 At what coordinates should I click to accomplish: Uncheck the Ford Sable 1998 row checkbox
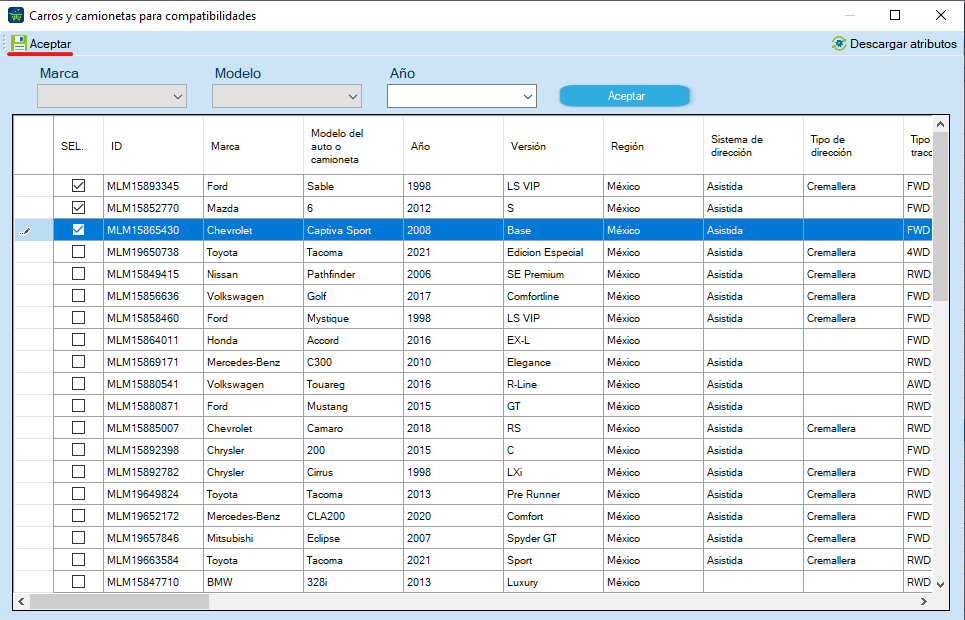(x=78, y=185)
